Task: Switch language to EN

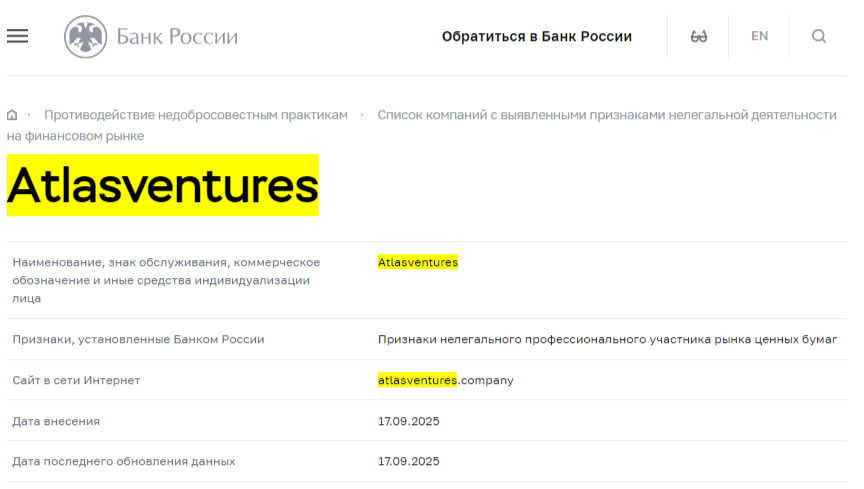Action: pyautogui.click(x=760, y=36)
